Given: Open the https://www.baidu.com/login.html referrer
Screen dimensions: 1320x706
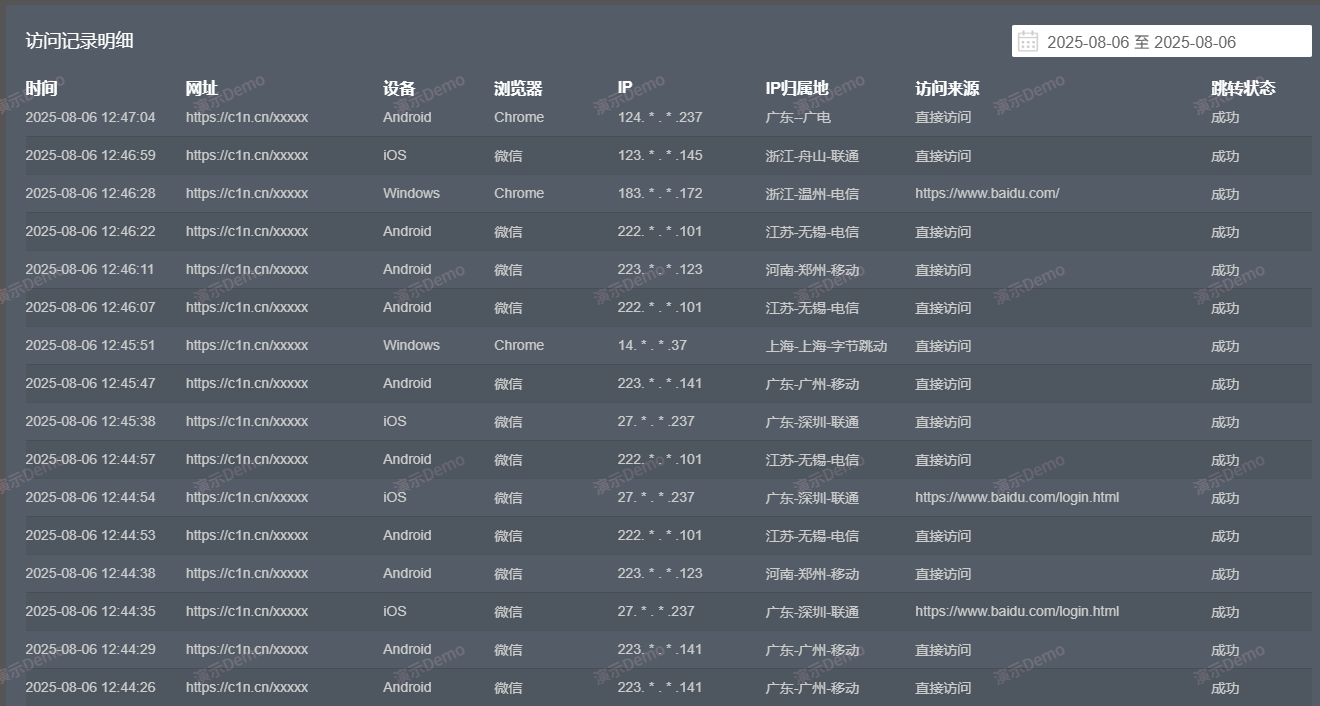Looking at the screenshot, I should pos(1017,497).
